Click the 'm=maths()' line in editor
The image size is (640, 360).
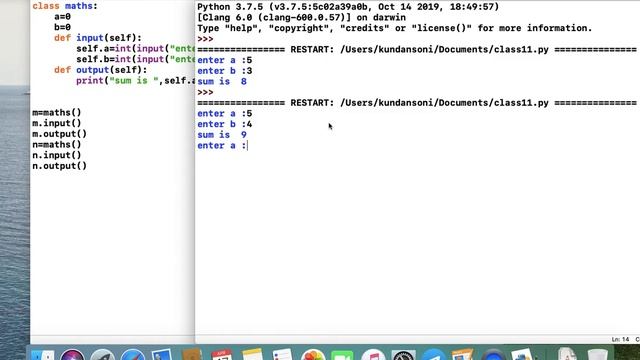(57, 113)
